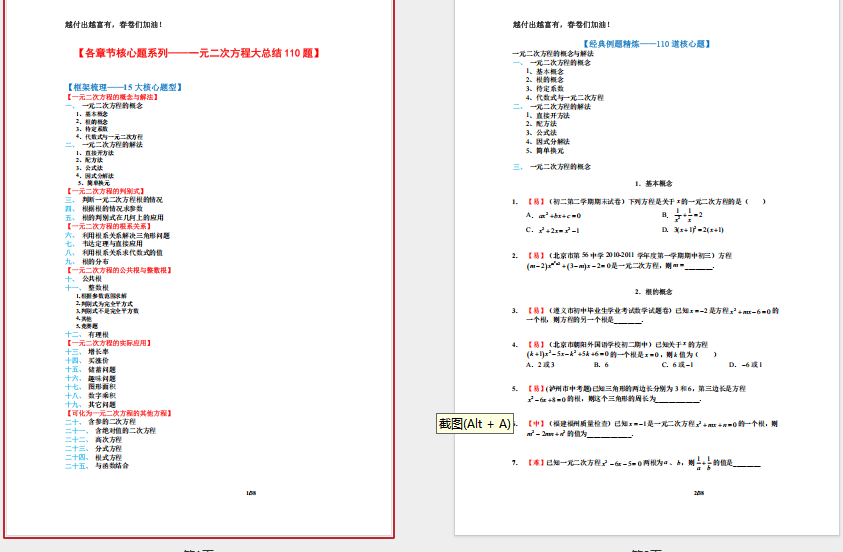Screen dimensions: 843x552
Task: Click the 框架梳理 15大核心题型 heading
Action: pyautogui.click(x=122, y=88)
